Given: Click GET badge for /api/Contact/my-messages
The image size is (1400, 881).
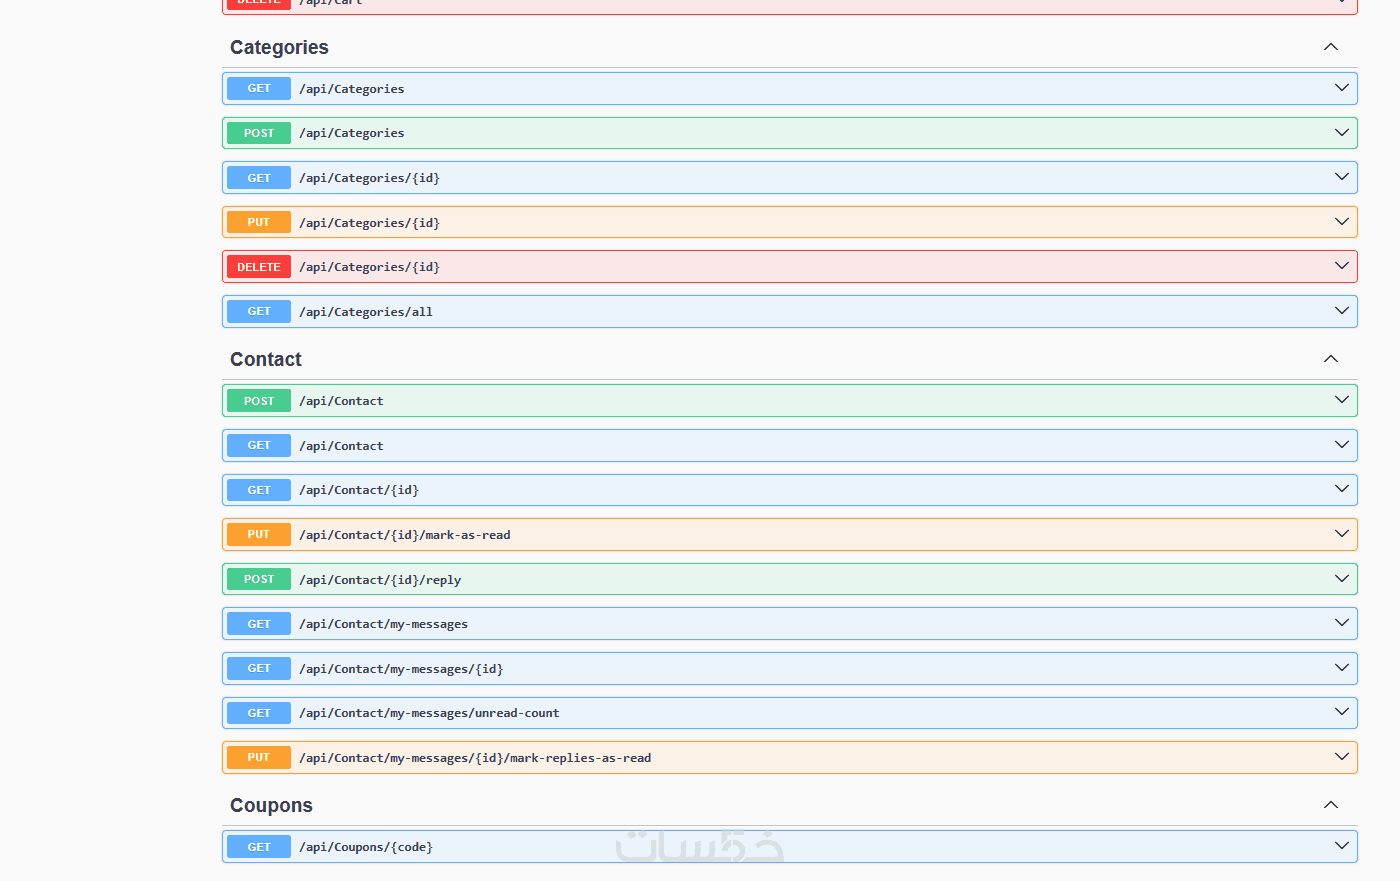Looking at the screenshot, I should click(259, 624).
